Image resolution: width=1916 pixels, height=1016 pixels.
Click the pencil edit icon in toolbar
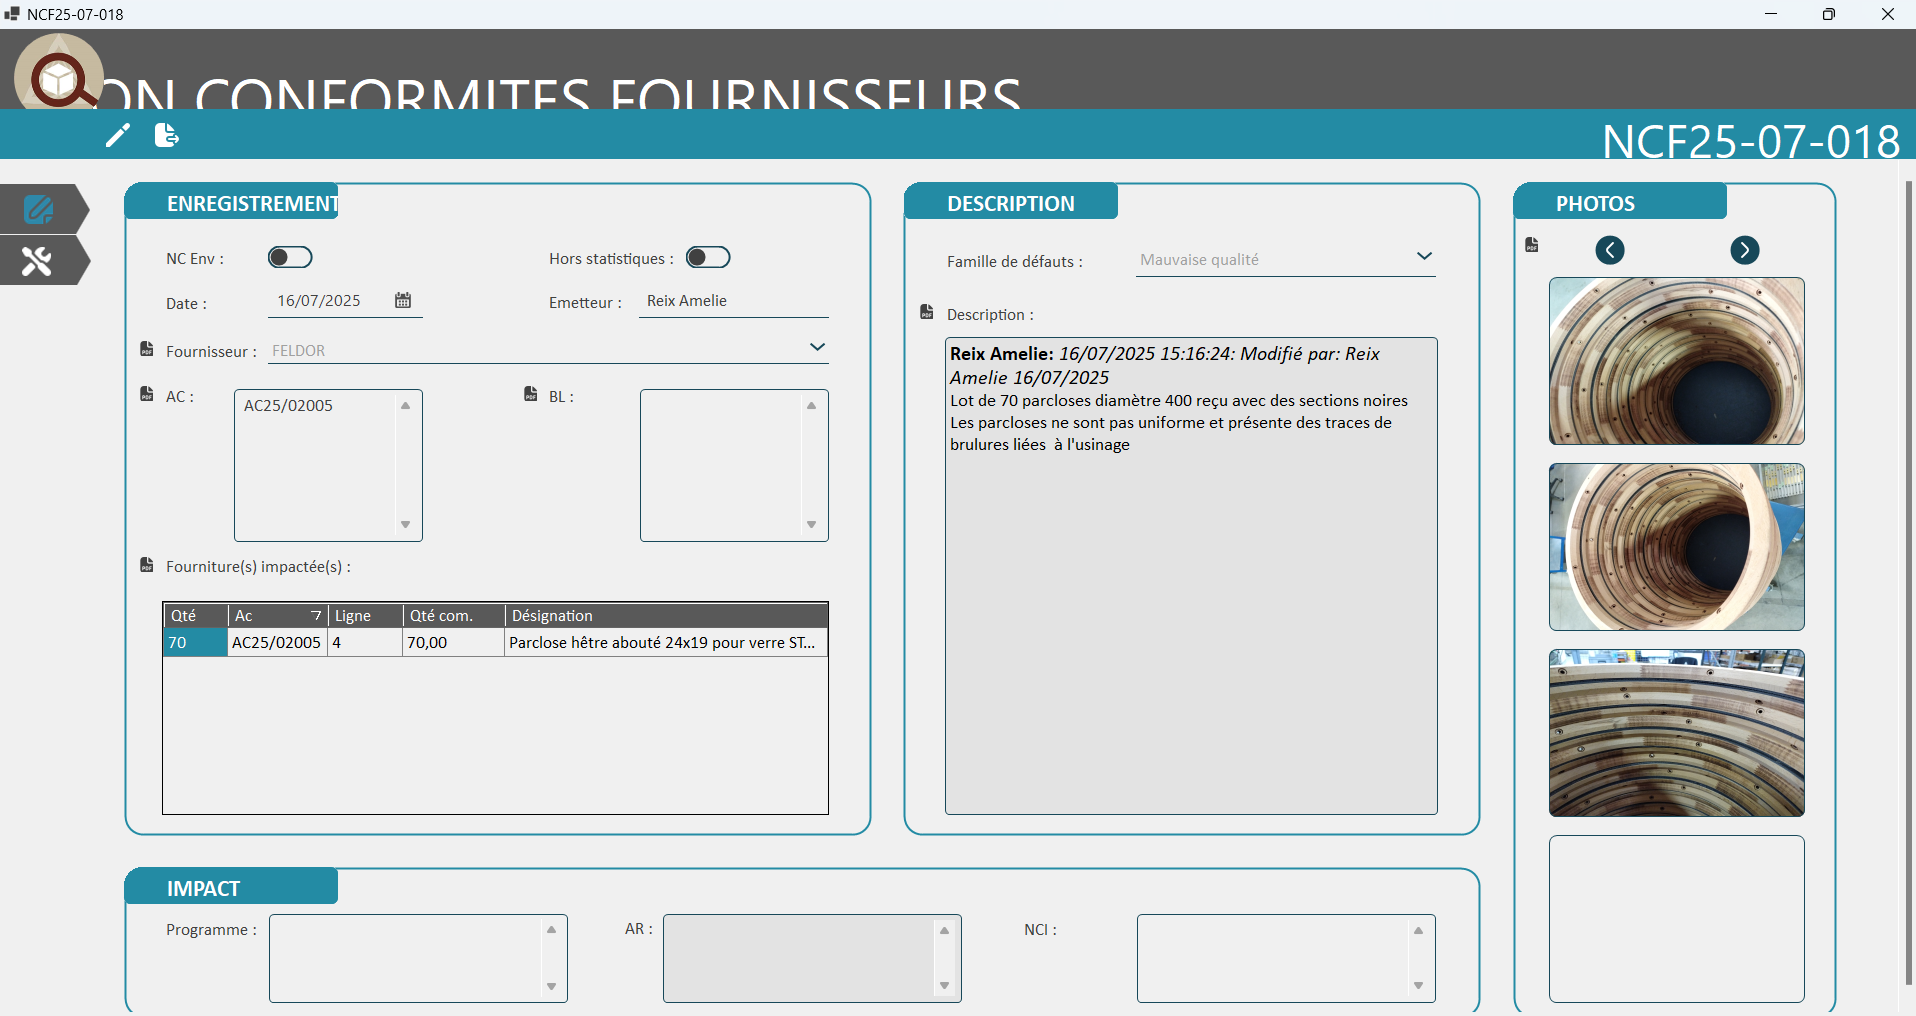118,135
